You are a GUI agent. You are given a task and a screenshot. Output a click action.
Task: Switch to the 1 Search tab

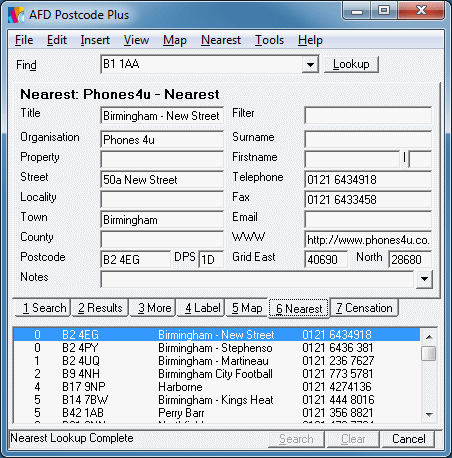[x=44, y=308]
